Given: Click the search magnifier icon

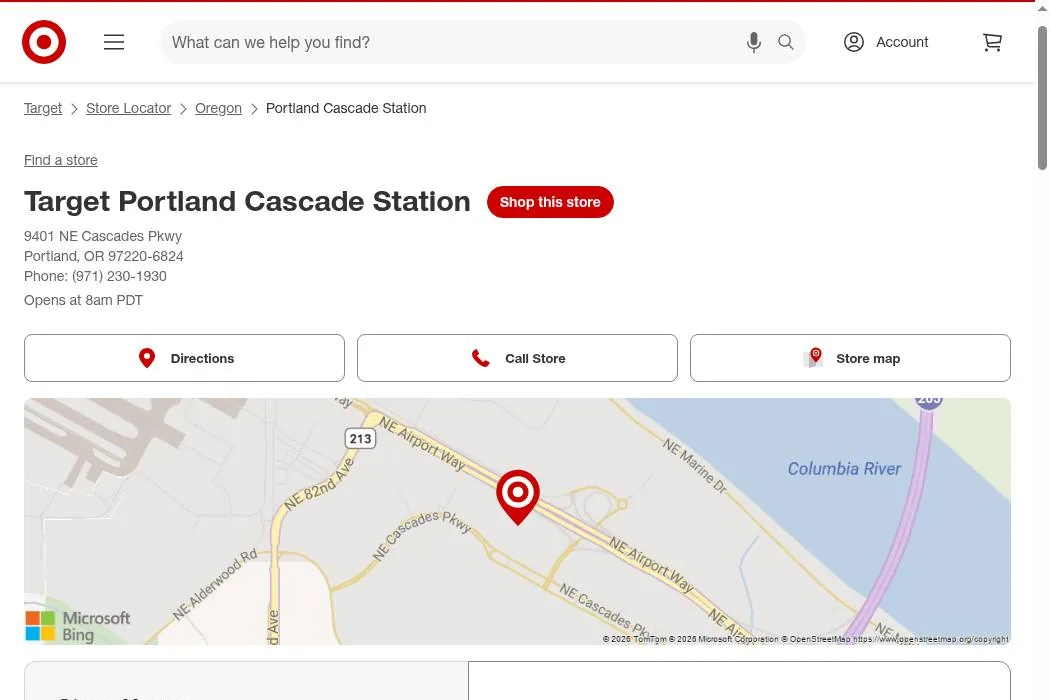Looking at the screenshot, I should tap(785, 42).
